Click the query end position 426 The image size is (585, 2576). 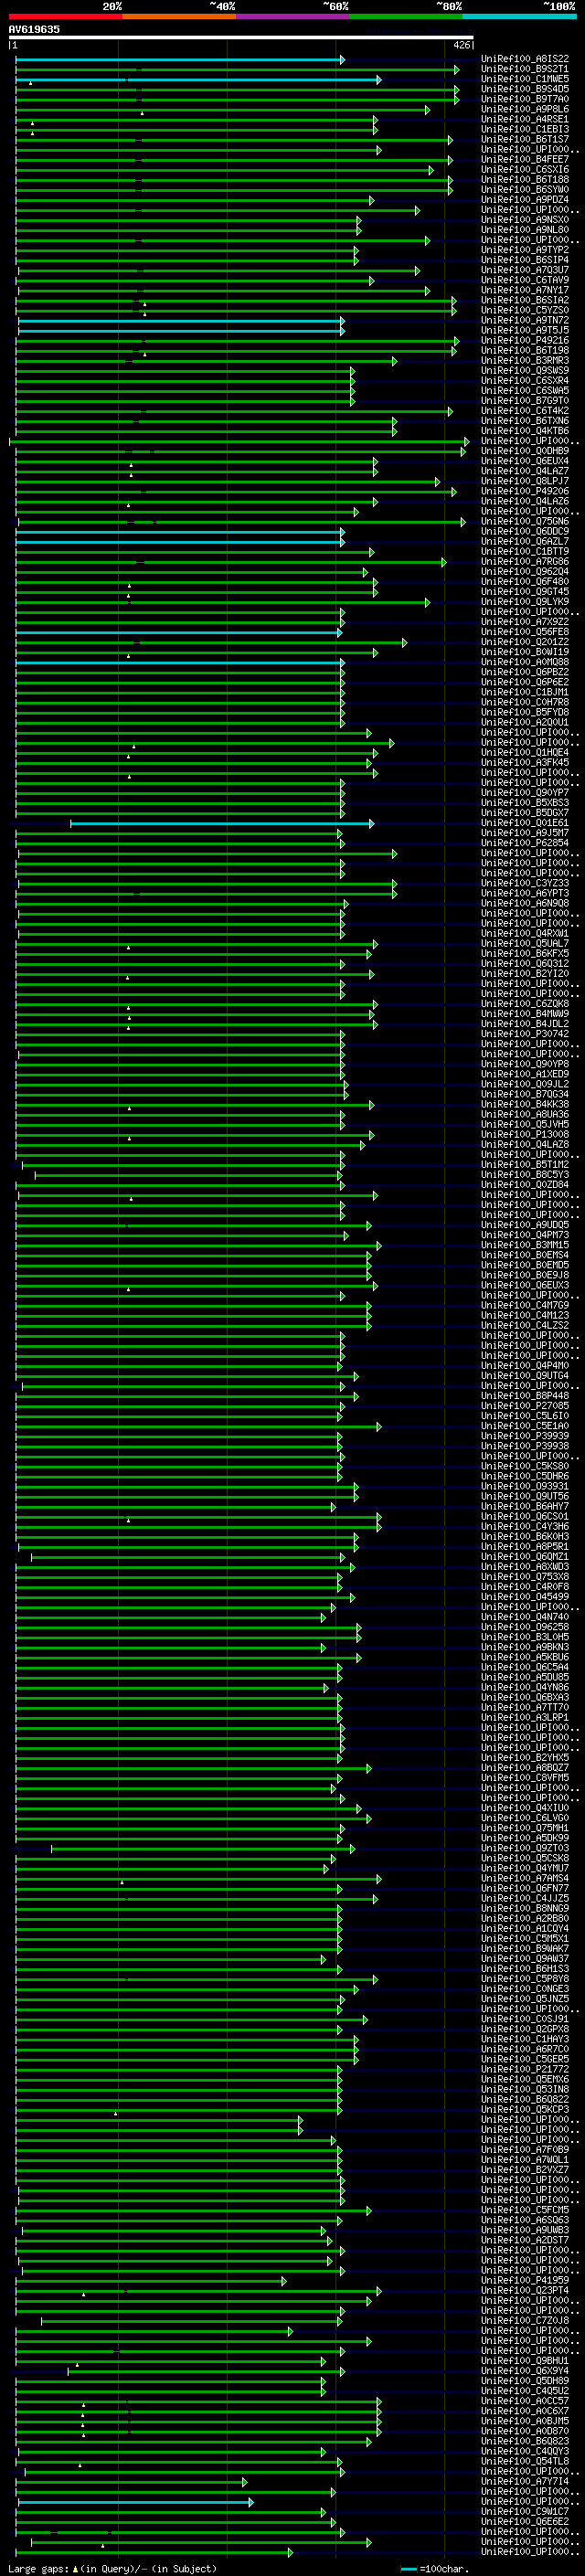tap(462, 45)
